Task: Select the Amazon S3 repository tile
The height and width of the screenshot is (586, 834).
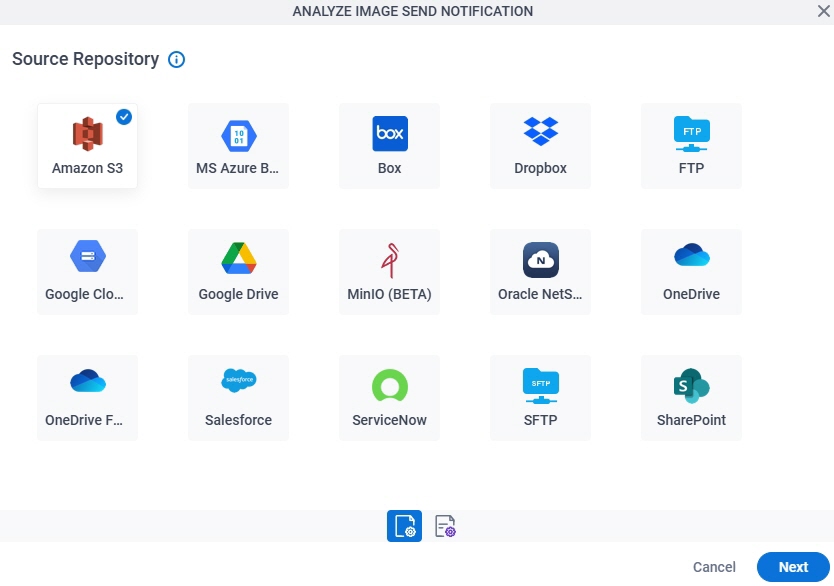Action: (x=87, y=146)
